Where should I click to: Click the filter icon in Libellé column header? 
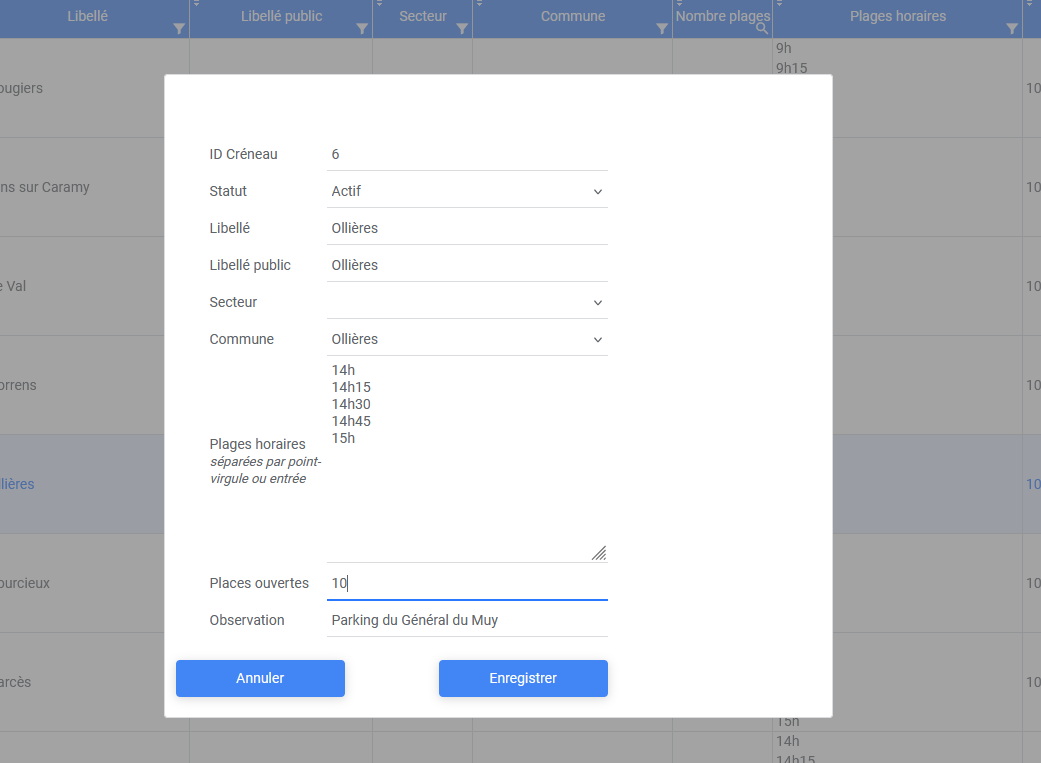[179, 29]
